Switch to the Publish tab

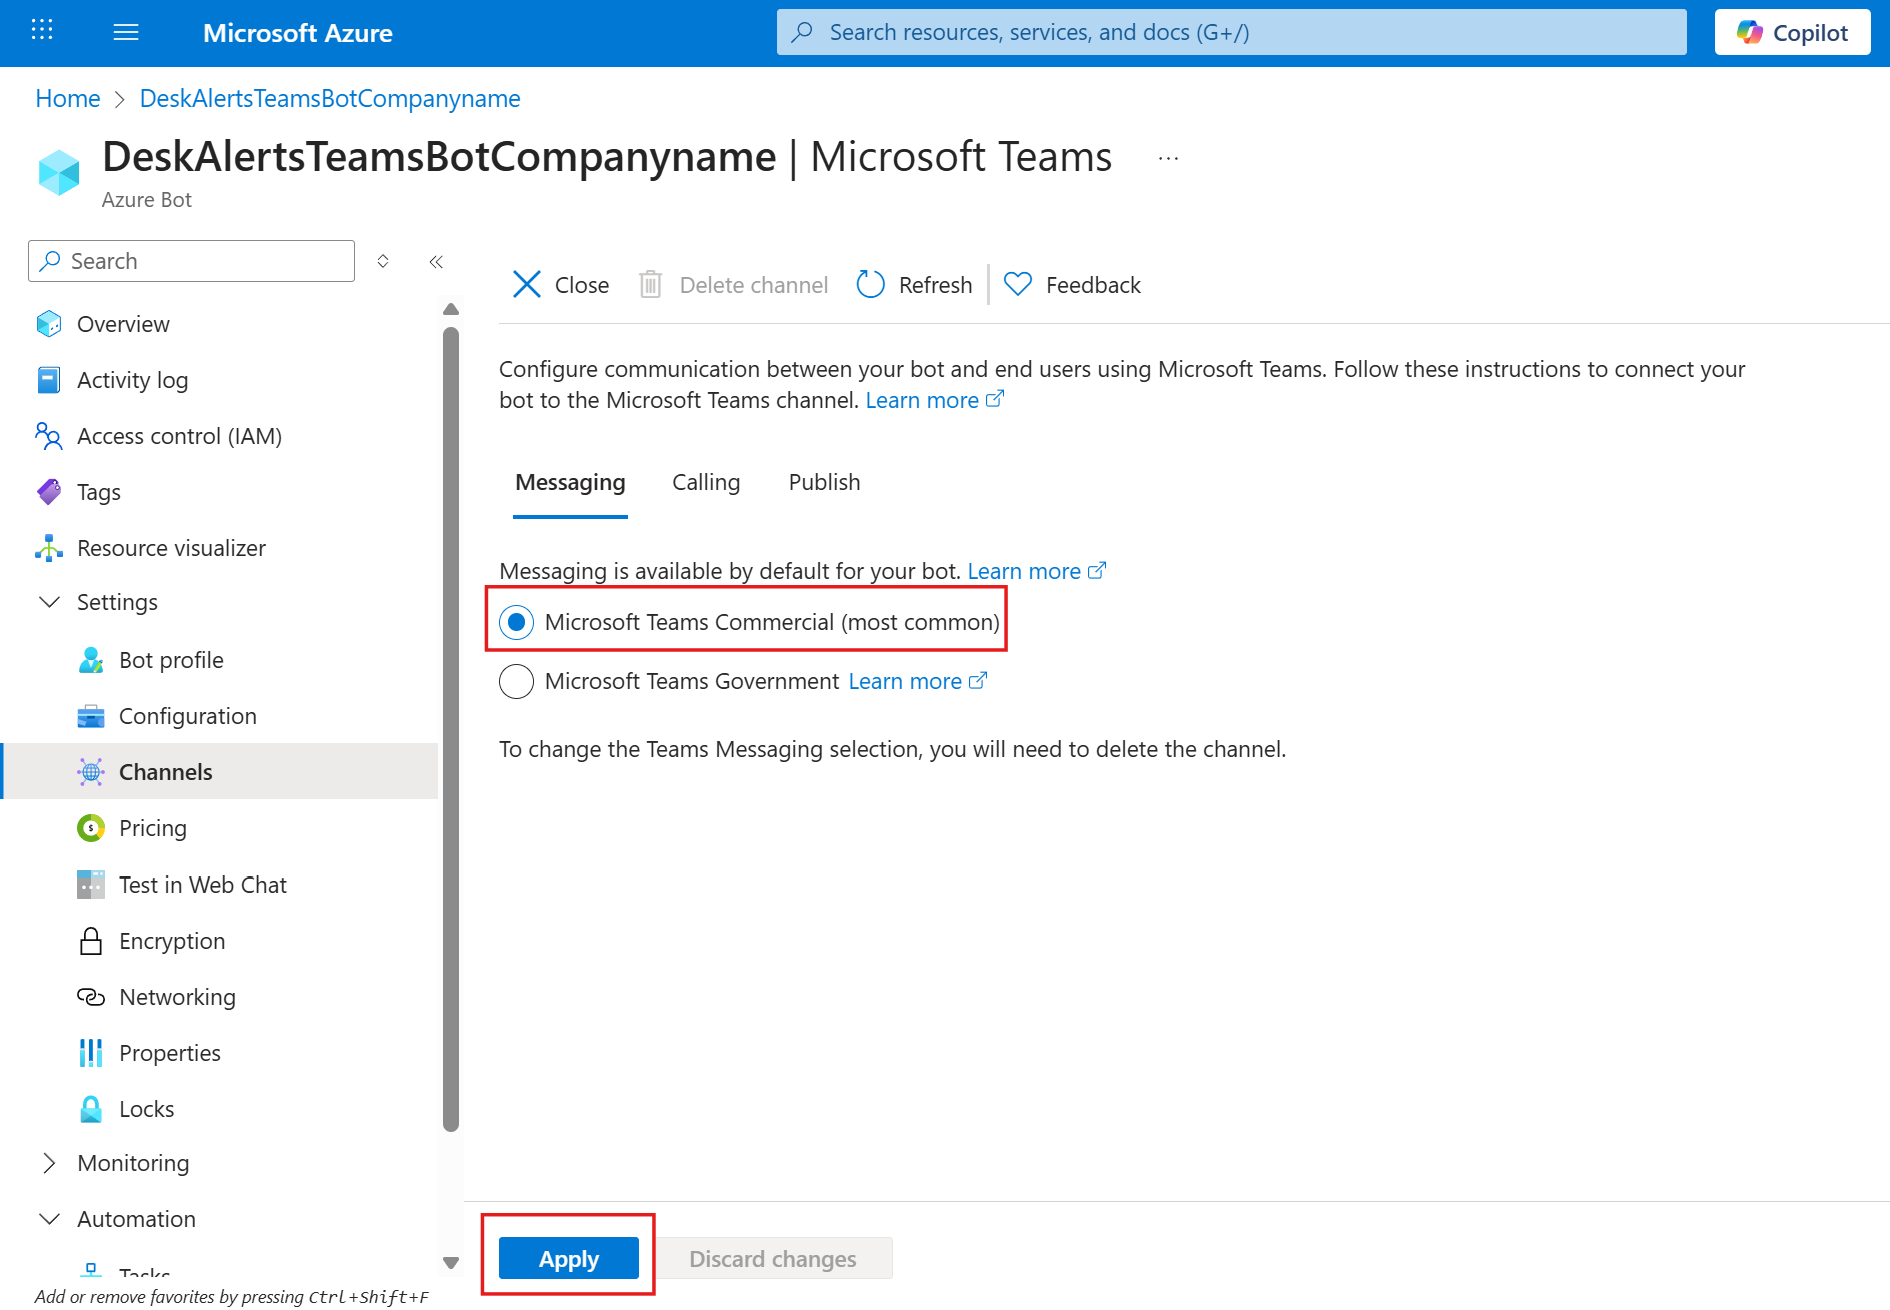tap(824, 482)
